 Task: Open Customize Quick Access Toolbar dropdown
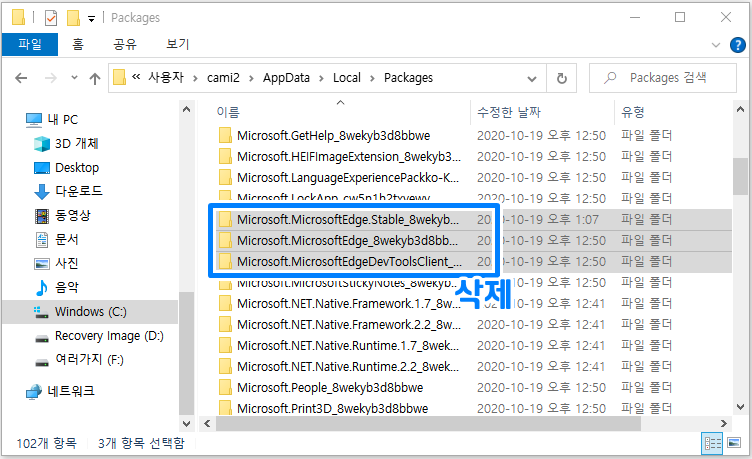pyautogui.click(x=91, y=19)
